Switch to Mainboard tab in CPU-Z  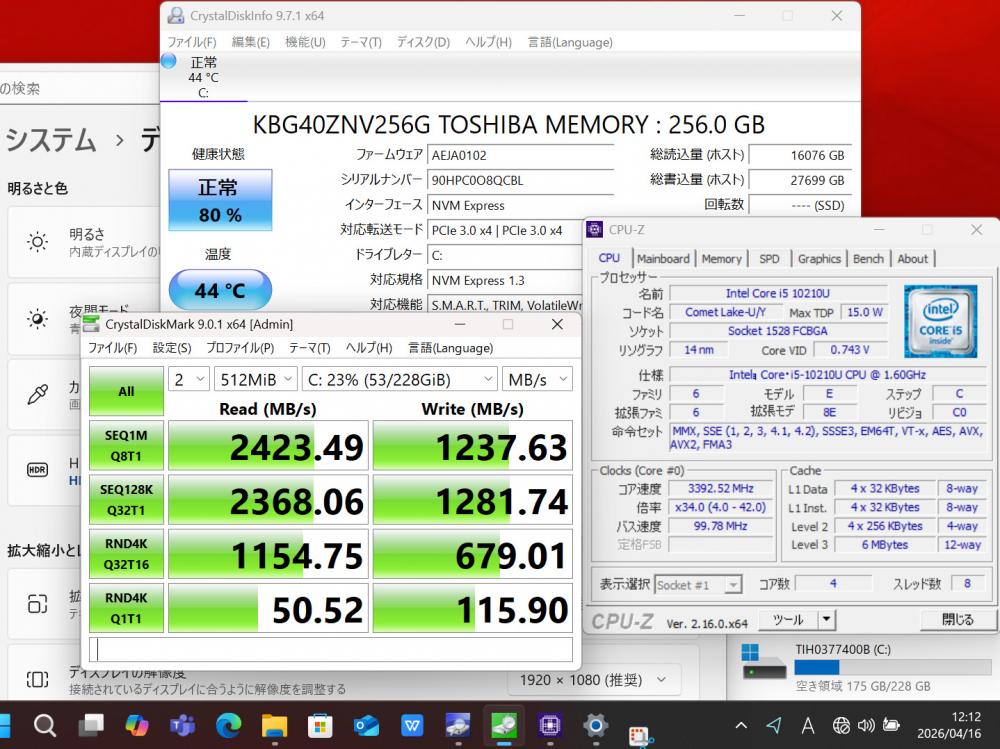click(x=663, y=258)
